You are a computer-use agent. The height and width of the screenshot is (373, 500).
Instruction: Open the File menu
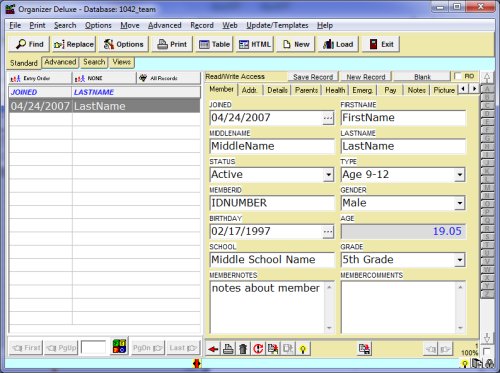point(15,25)
